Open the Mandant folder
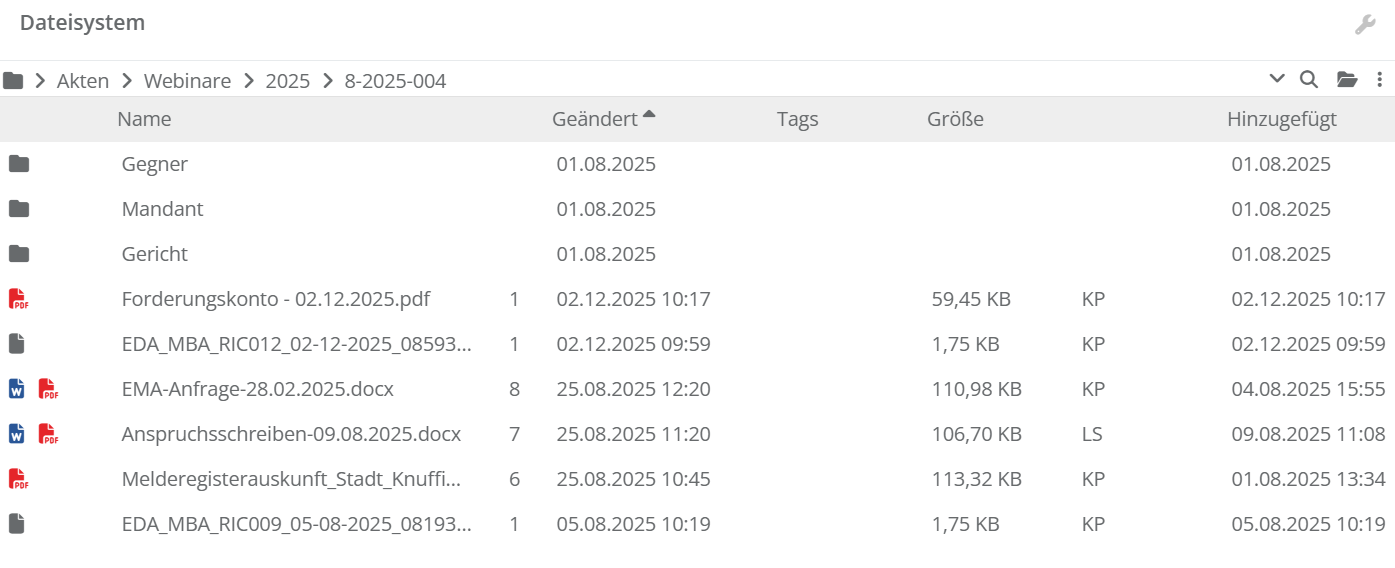The image size is (1395, 568). coord(162,209)
